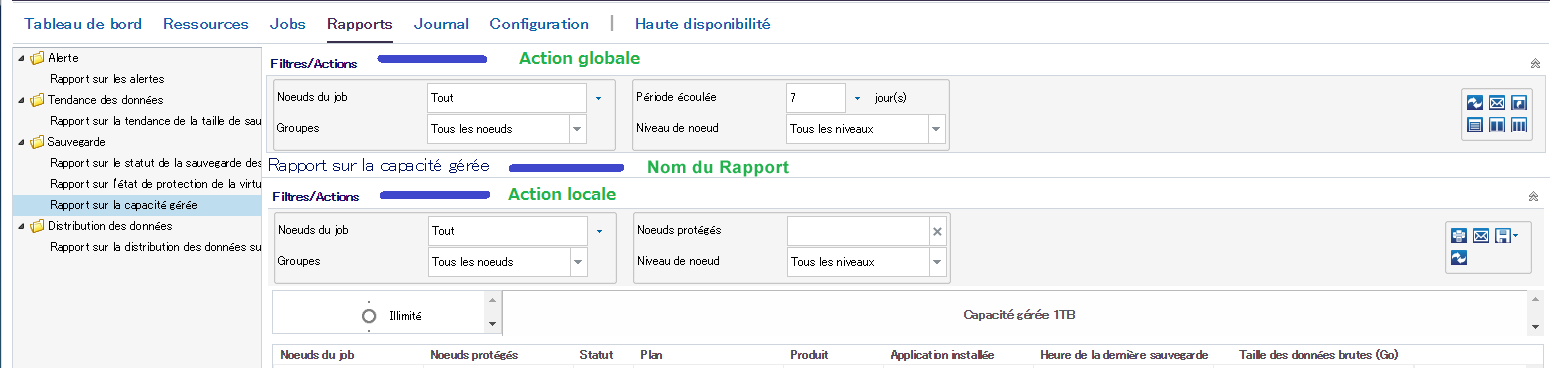Open the Période écoulée dropdown arrow
The image size is (1559, 368).
click(x=858, y=98)
